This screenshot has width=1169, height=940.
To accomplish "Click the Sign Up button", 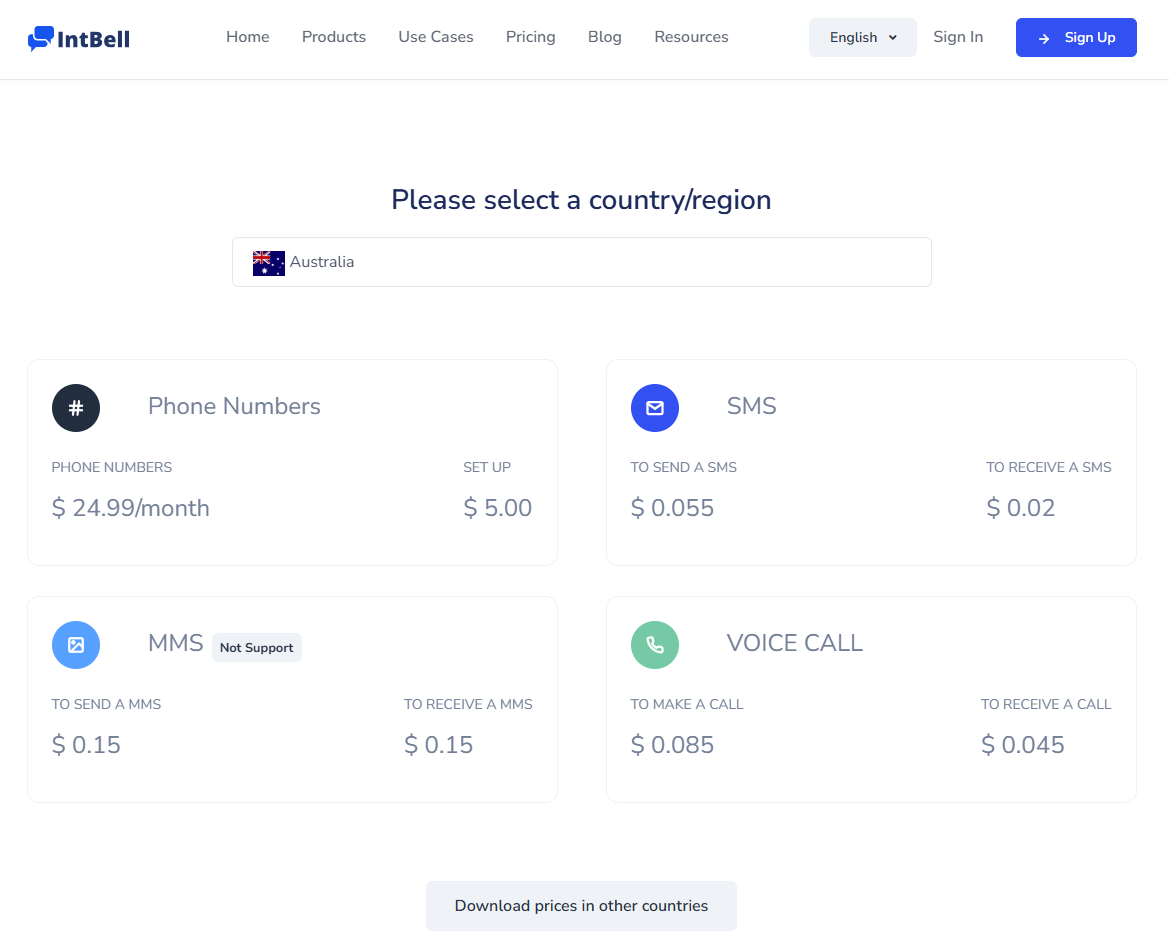I will pyautogui.click(x=1076, y=37).
